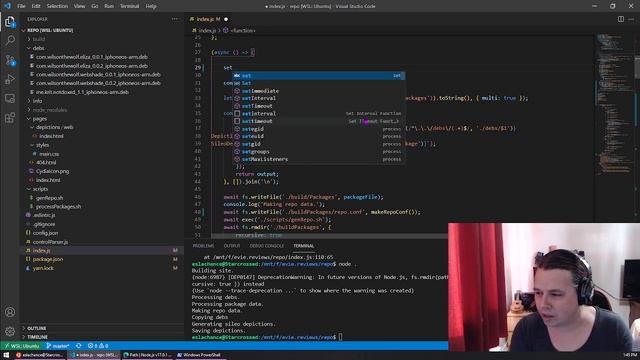Choose setMaxListeners from the suggestion list
This screenshot has width=640, height=360.
[x=319, y=160]
